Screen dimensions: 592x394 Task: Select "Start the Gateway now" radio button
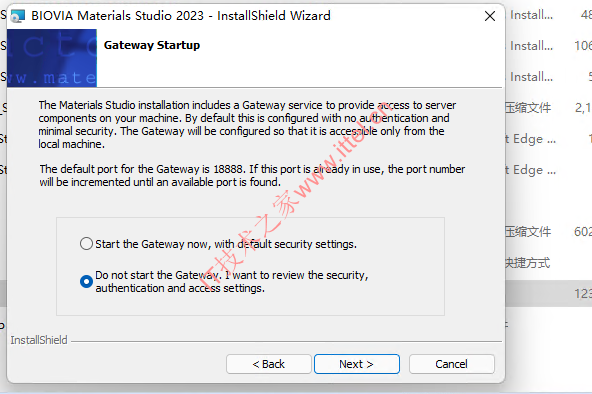[86, 244]
